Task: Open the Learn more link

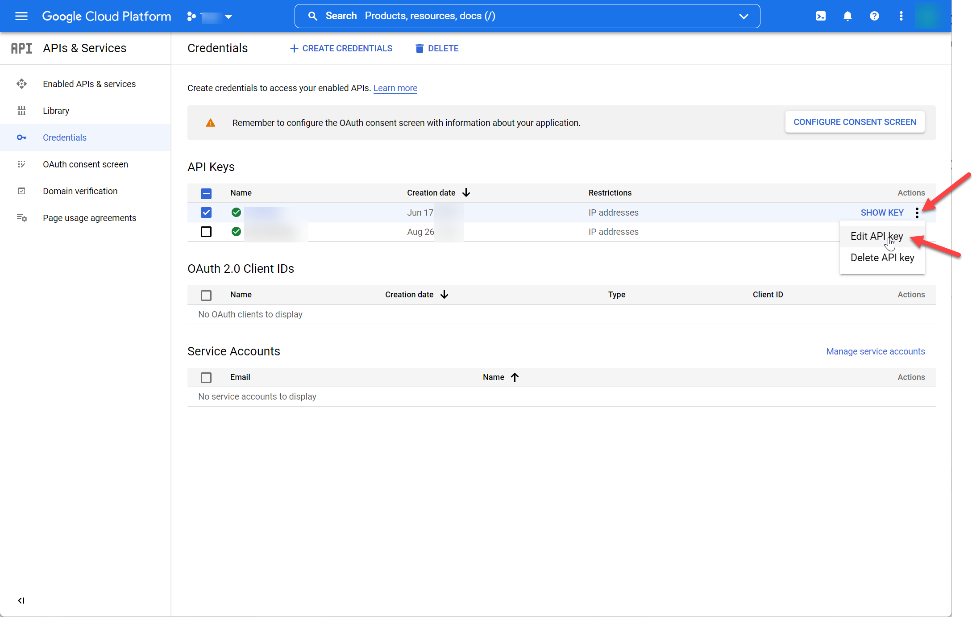Action: pos(395,88)
